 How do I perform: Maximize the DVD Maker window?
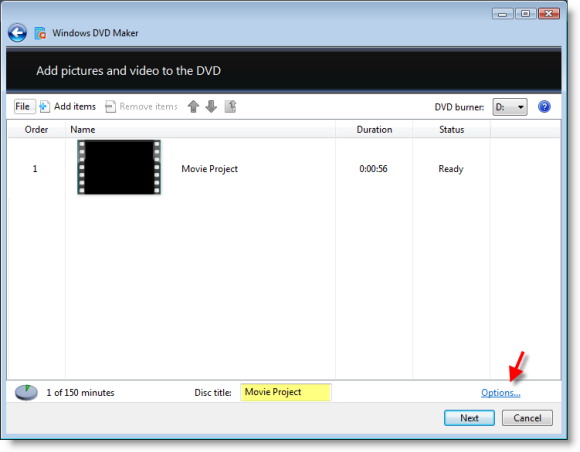click(525, 14)
